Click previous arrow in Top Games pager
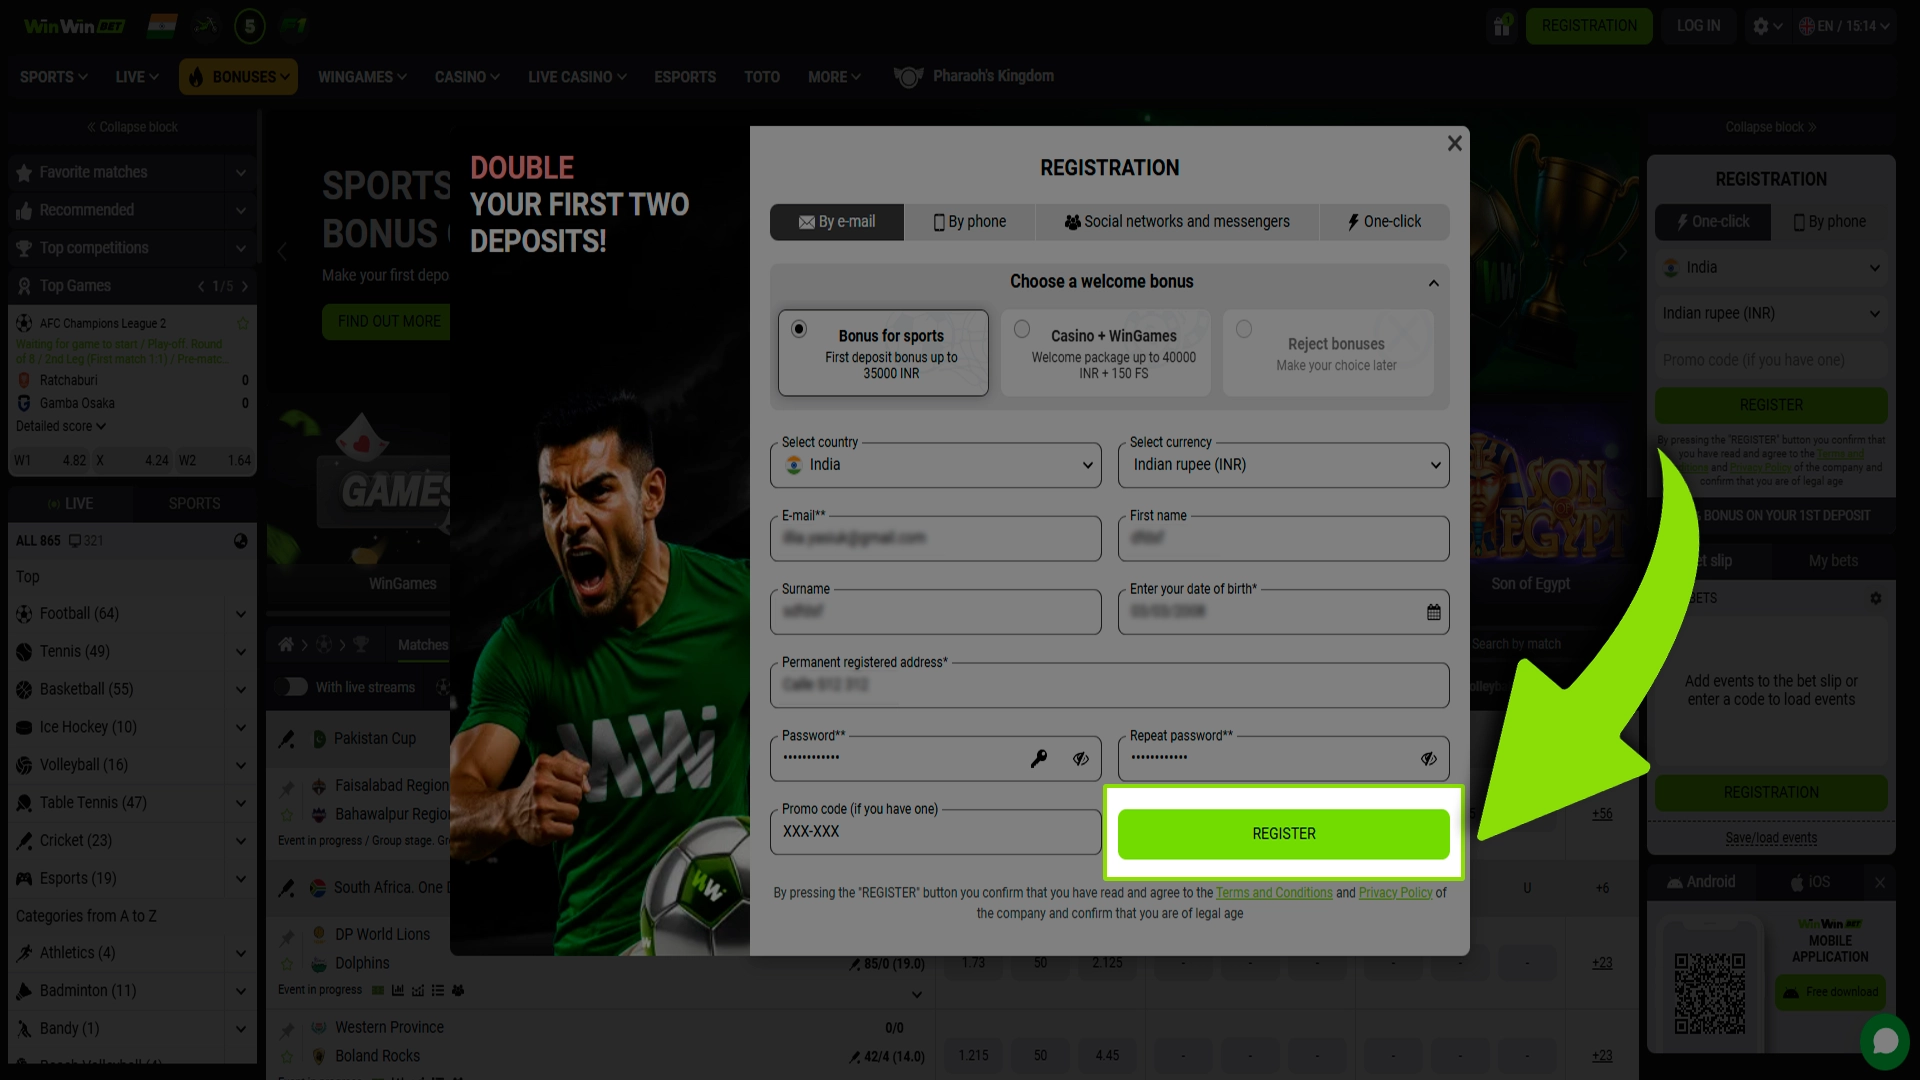Image resolution: width=1920 pixels, height=1080 pixels. [201, 287]
